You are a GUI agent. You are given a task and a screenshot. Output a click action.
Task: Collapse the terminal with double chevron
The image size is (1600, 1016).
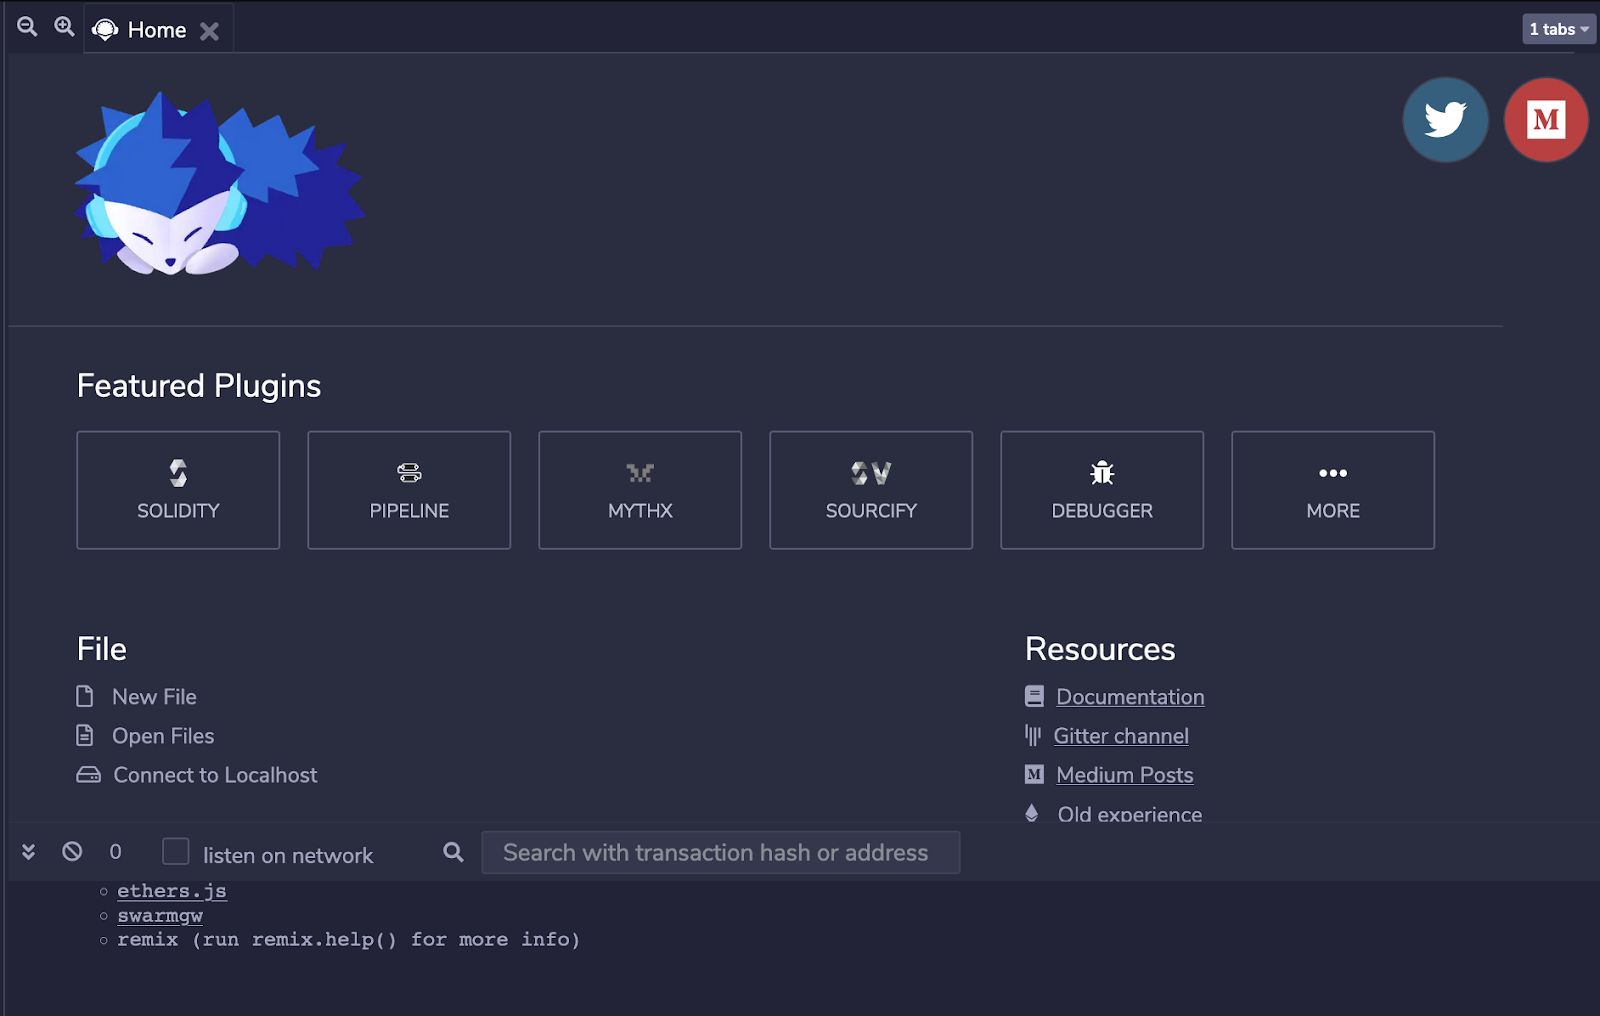[28, 852]
